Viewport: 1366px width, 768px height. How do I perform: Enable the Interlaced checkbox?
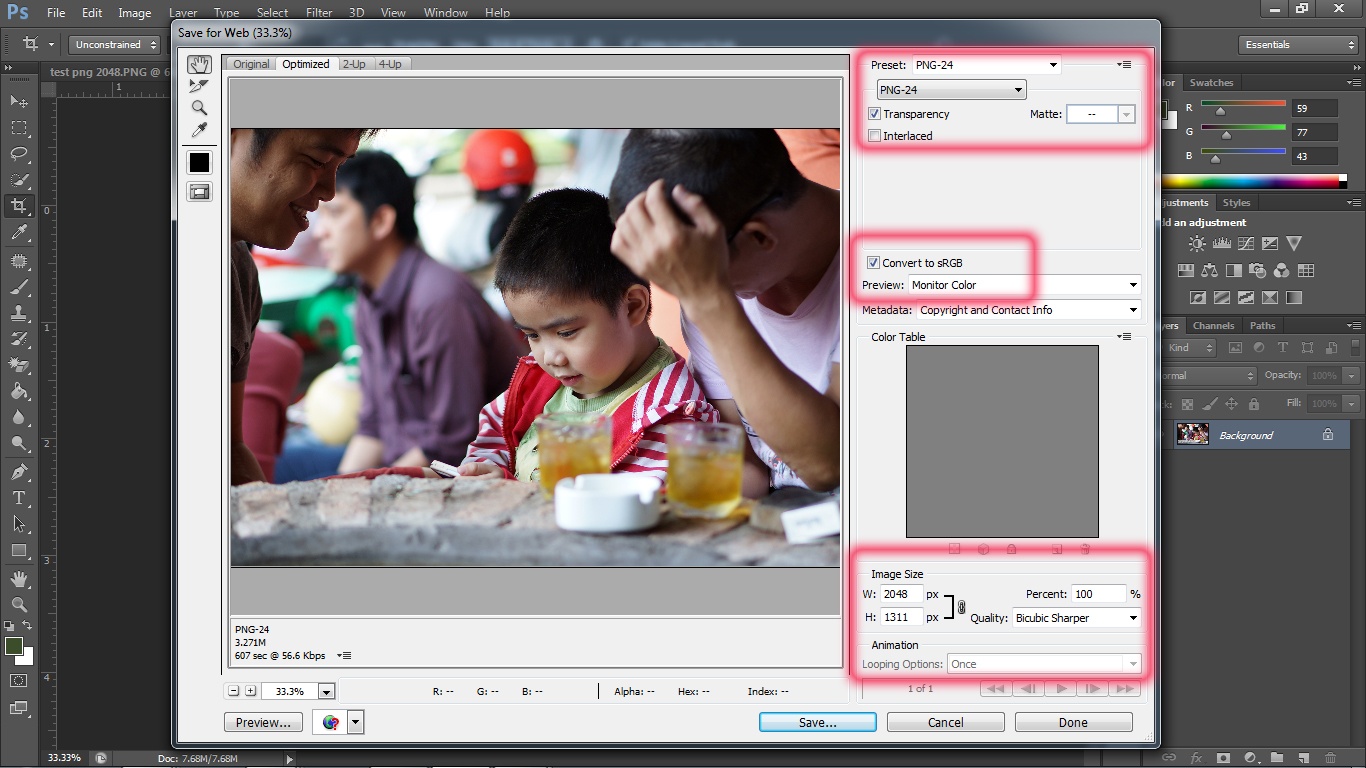pos(875,136)
